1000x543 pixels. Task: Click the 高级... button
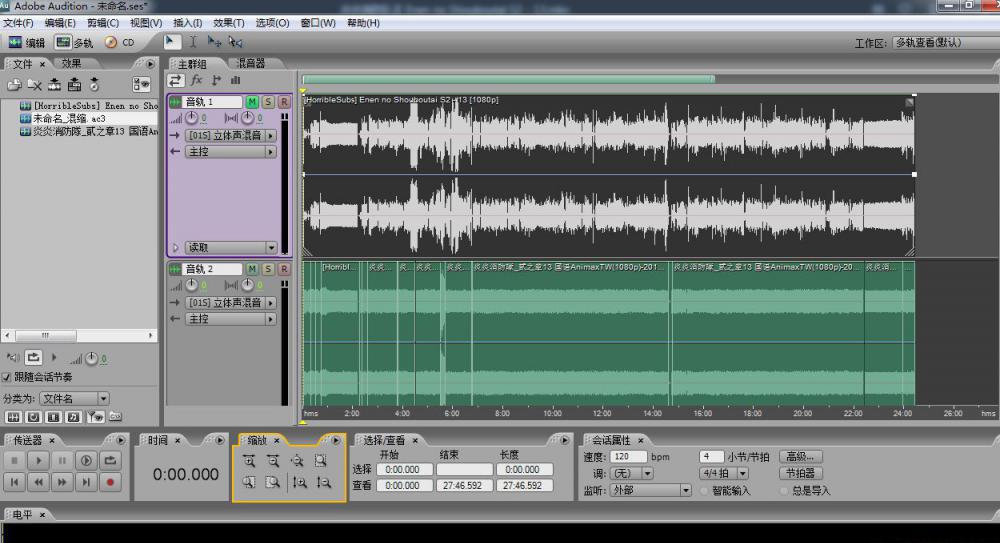(800, 457)
